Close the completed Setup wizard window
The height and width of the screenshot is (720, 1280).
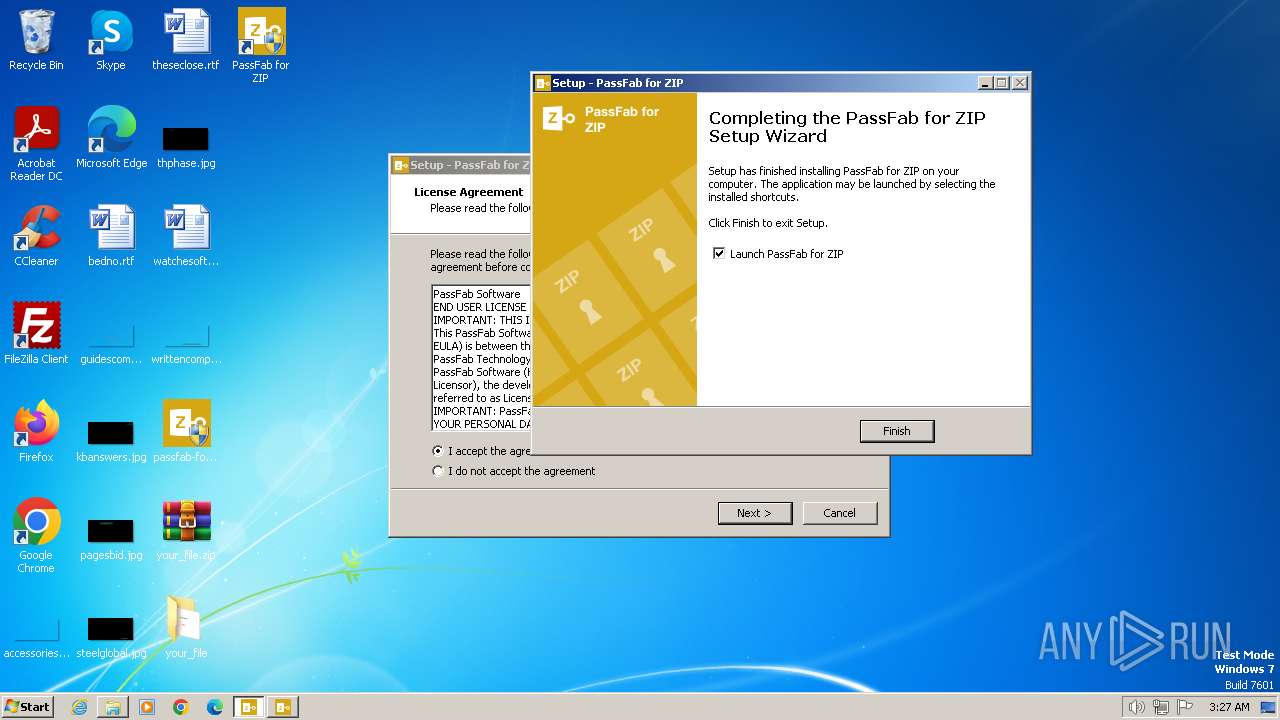pos(1019,83)
